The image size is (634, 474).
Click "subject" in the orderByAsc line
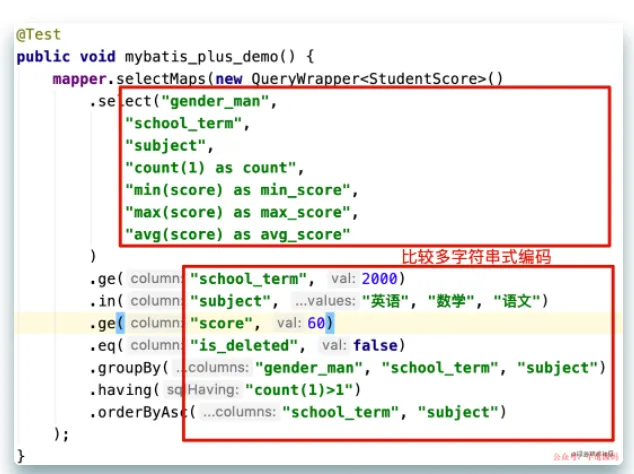(458, 413)
